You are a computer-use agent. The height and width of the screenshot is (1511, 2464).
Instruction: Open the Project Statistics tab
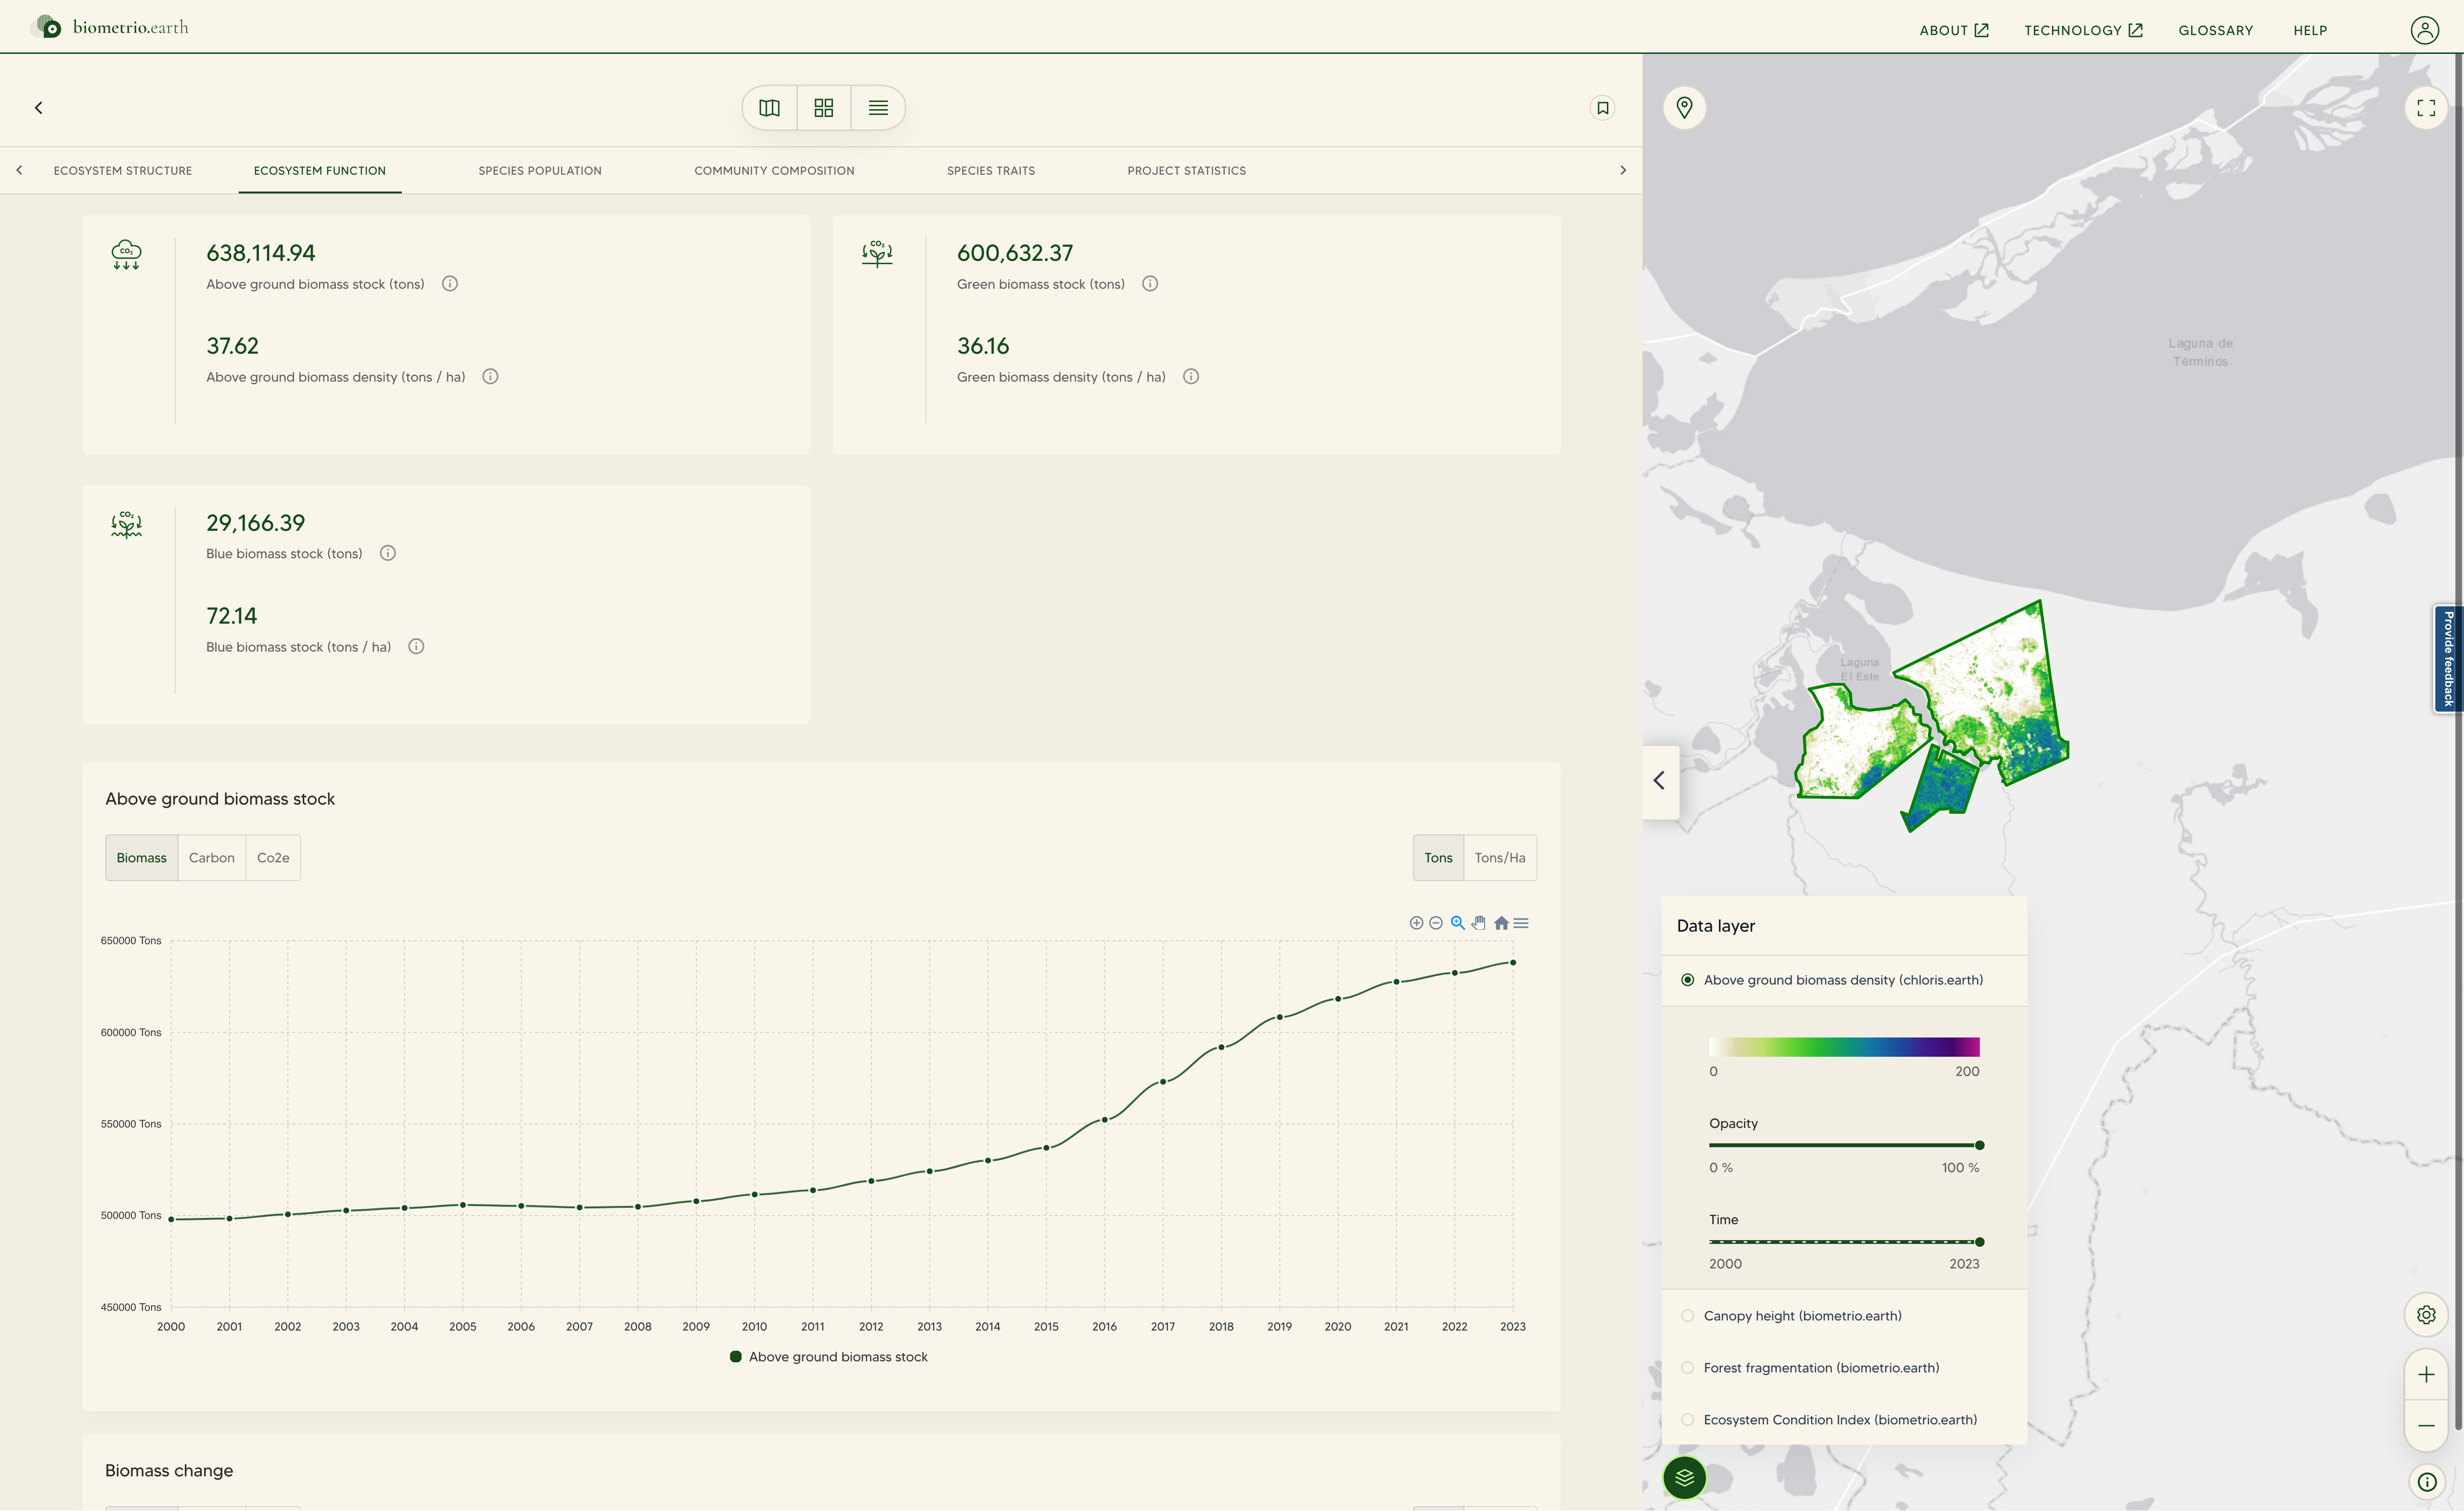(x=1187, y=171)
